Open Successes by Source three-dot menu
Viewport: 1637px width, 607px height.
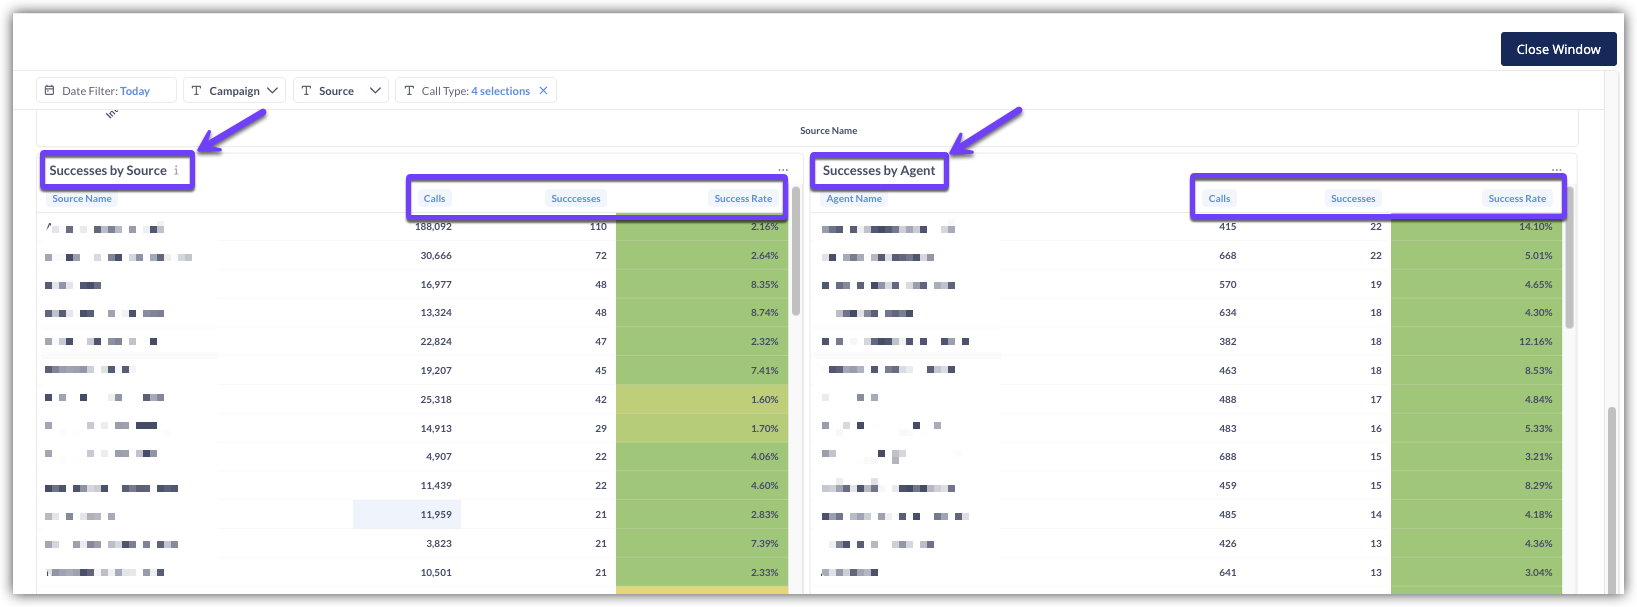tap(783, 170)
